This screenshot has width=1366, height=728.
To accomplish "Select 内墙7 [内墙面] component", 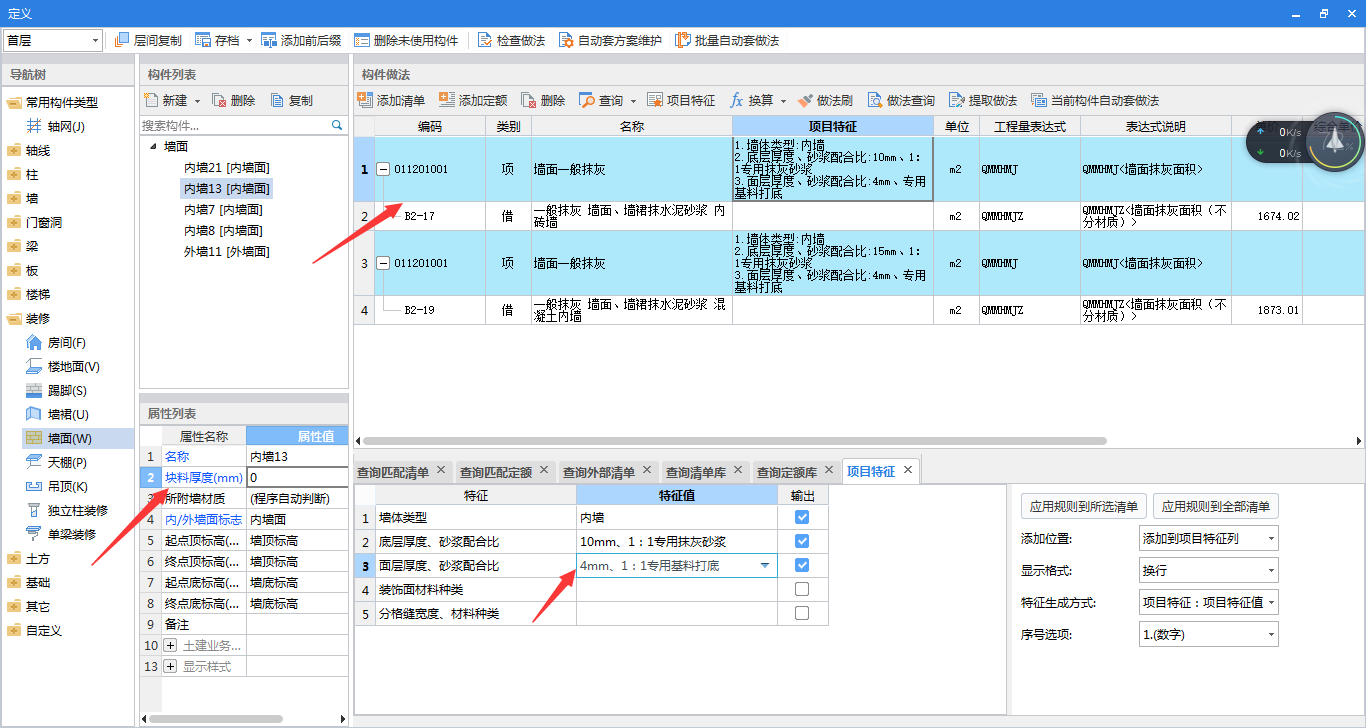I will pos(223,209).
